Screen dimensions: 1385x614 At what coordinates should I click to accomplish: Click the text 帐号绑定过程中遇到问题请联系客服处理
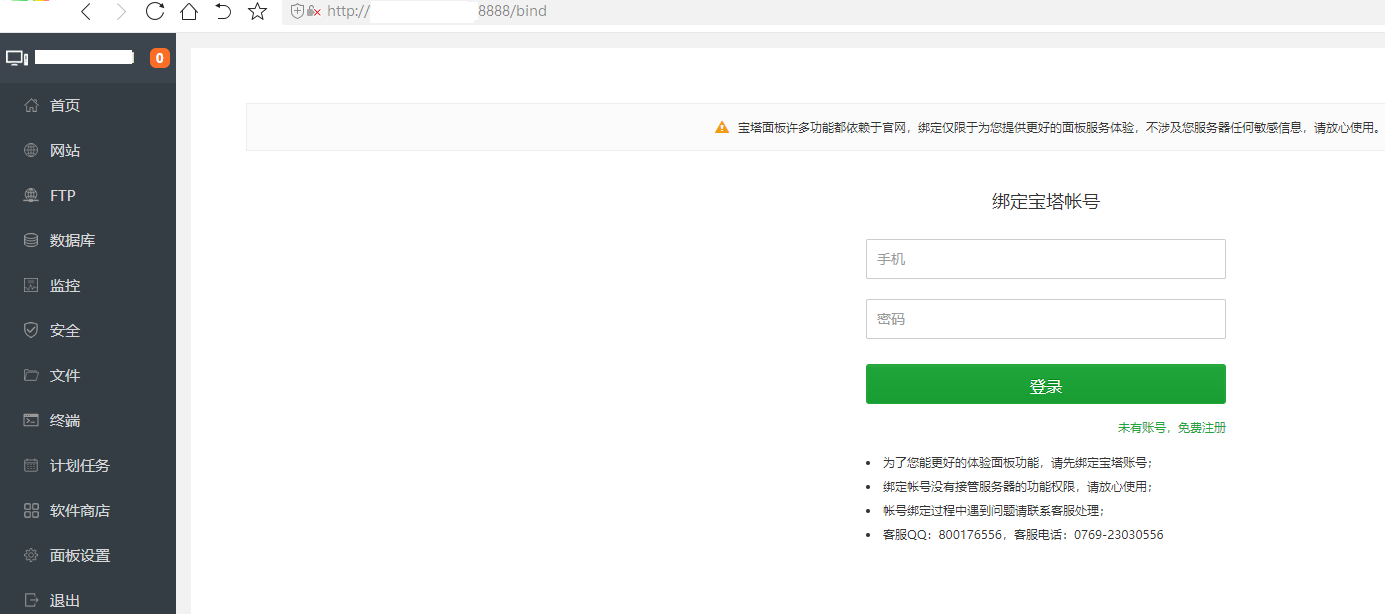[x=994, y=511]
